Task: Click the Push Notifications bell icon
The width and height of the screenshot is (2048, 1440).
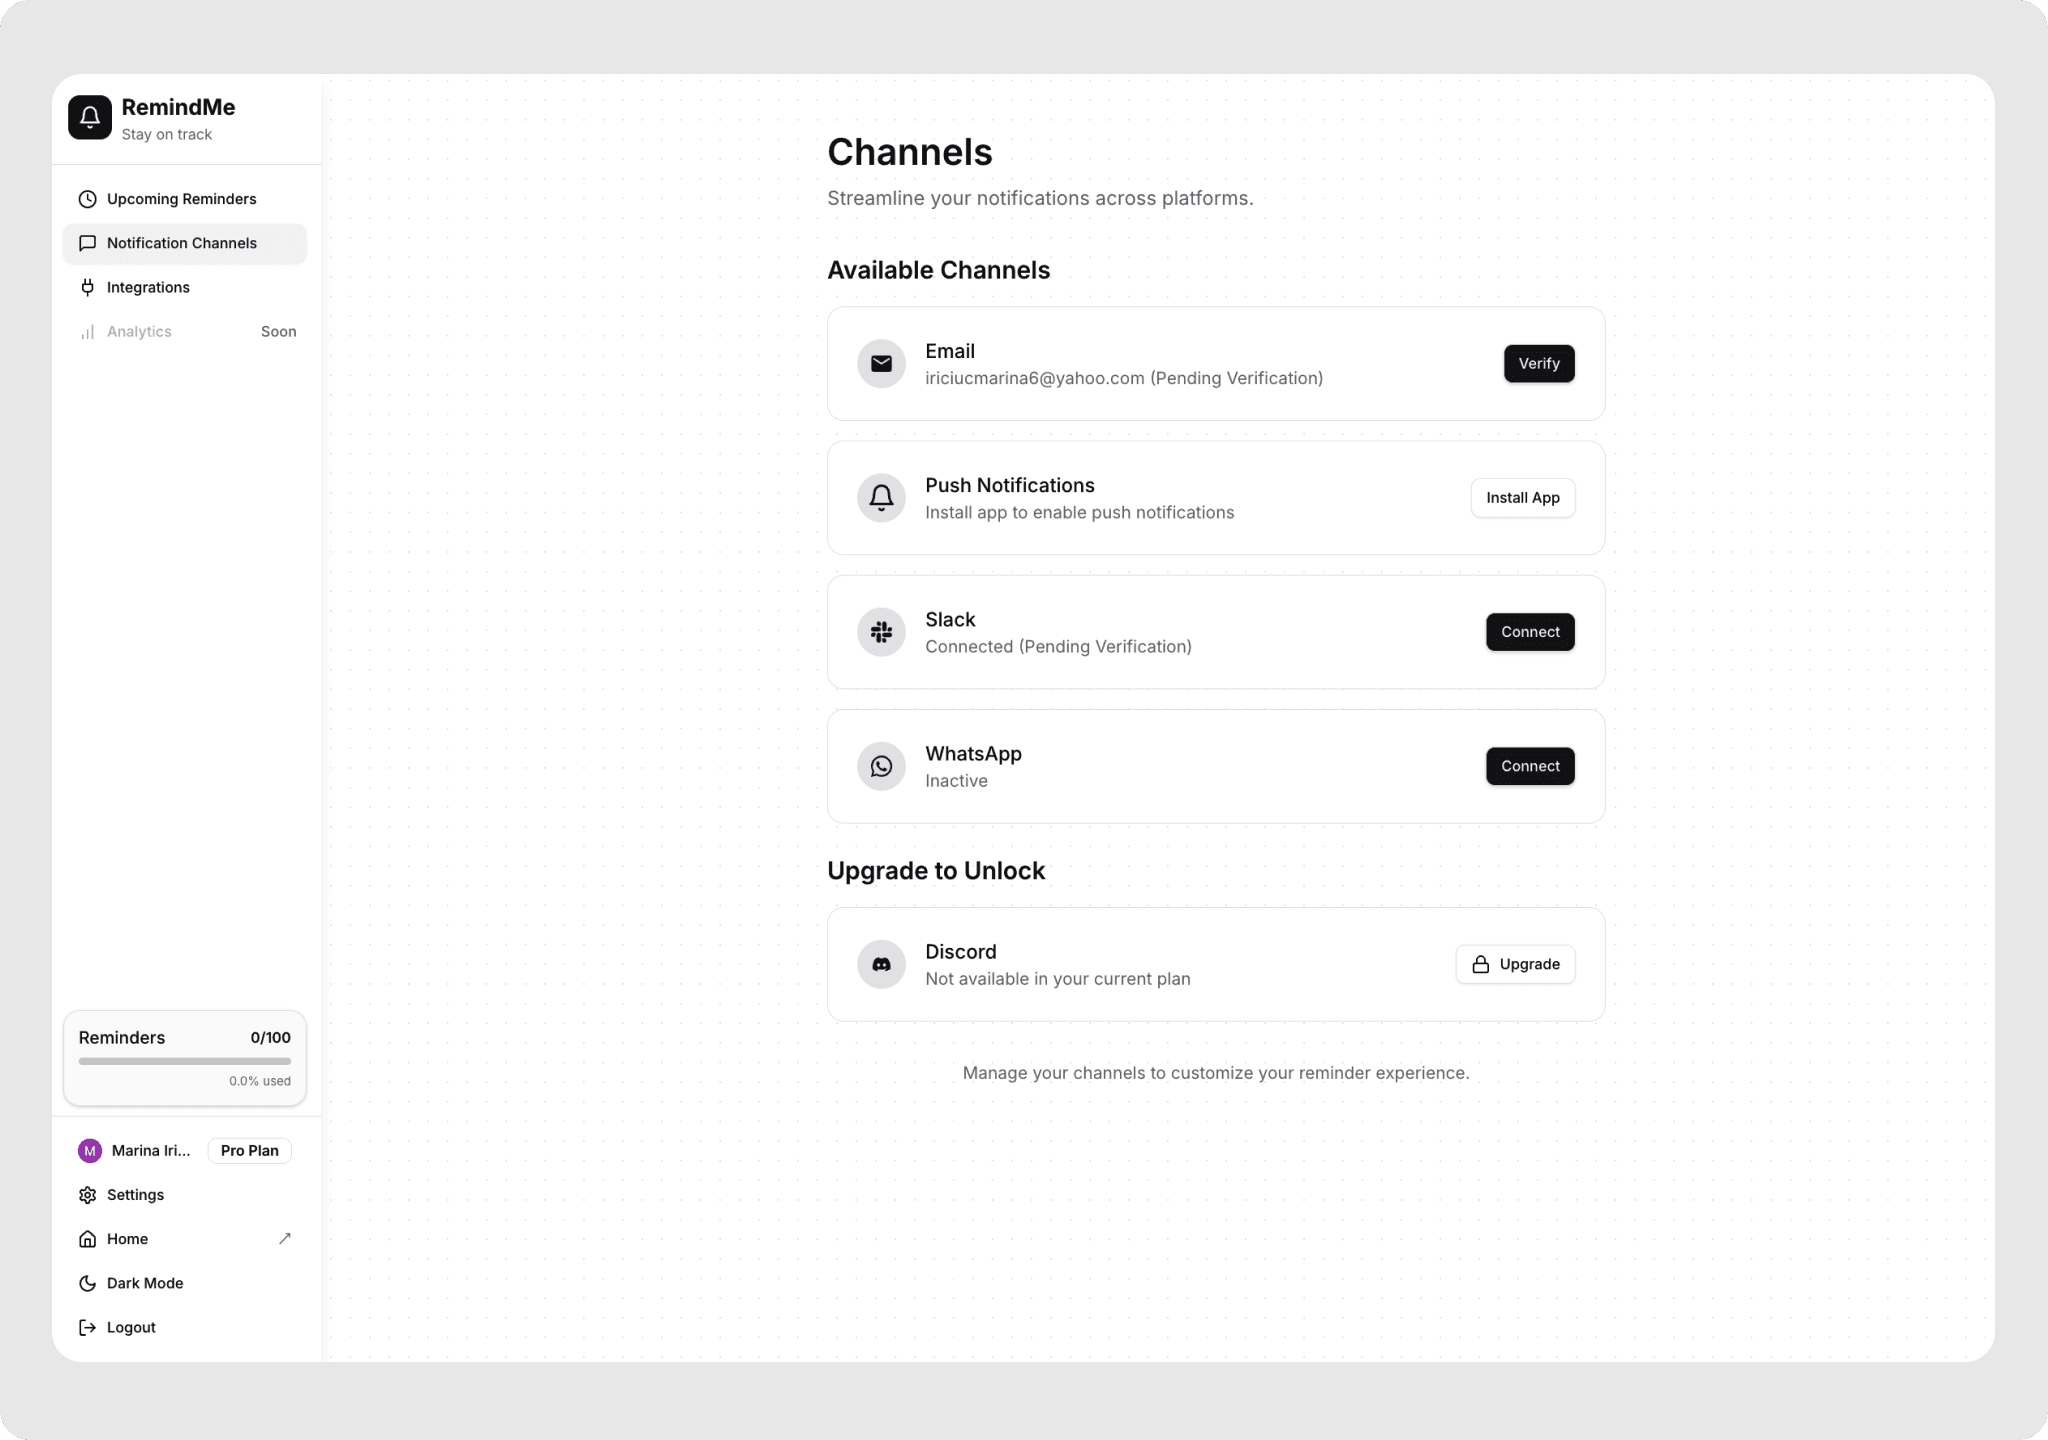Action: (881, 498)
